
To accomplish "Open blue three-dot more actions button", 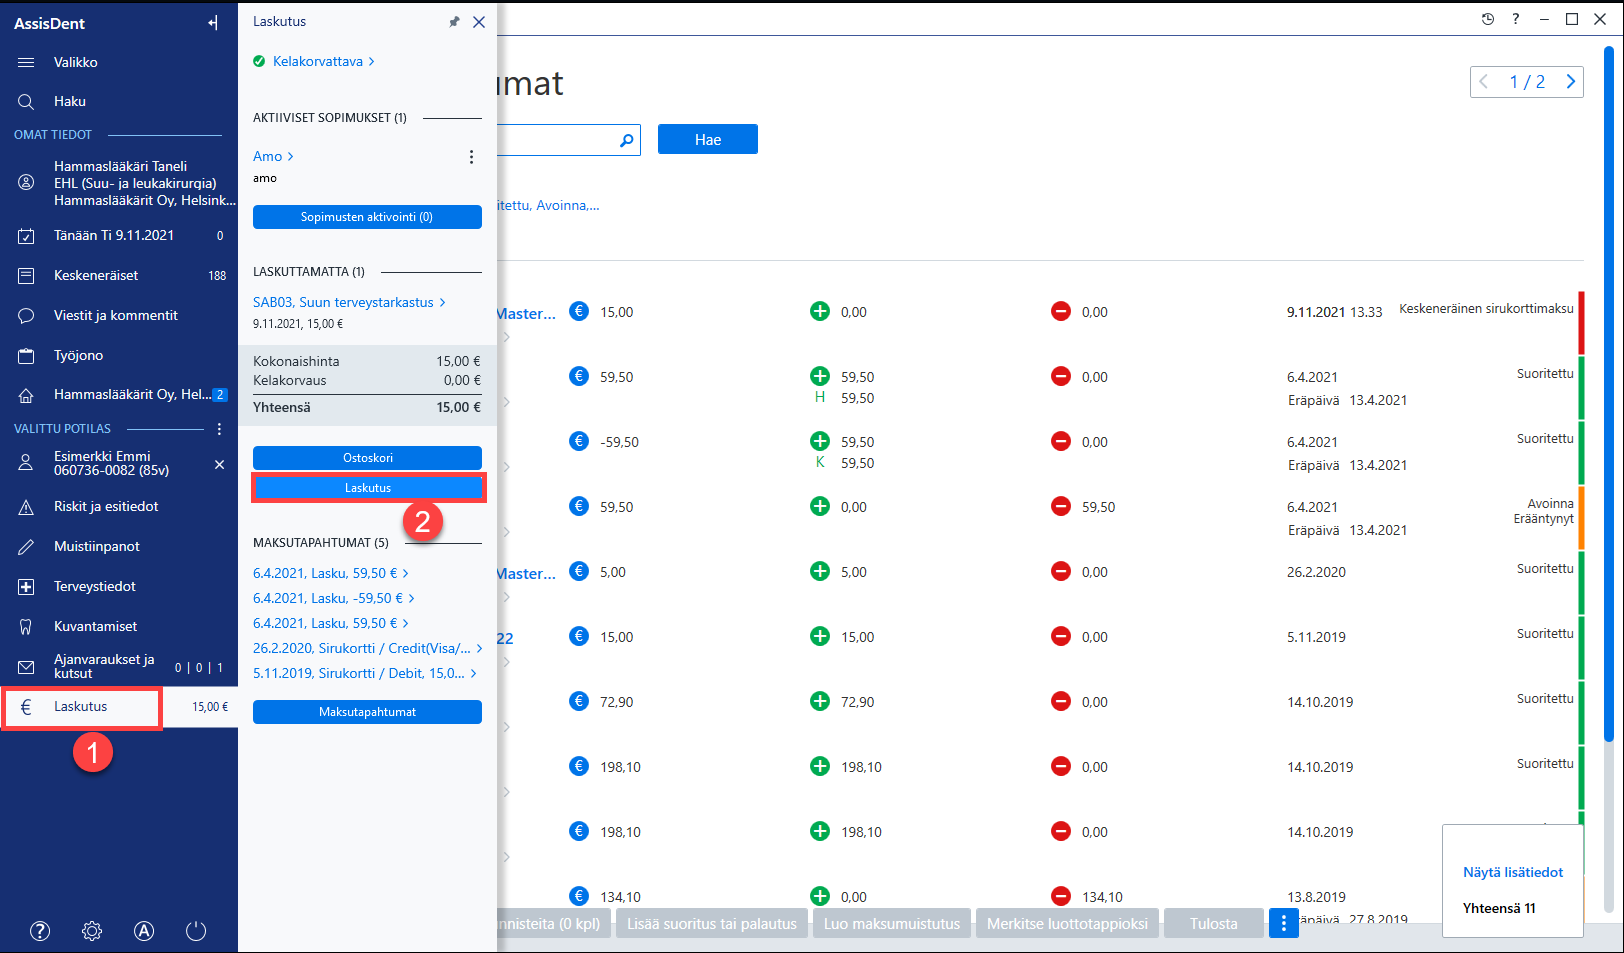I will coord(1284,923).
